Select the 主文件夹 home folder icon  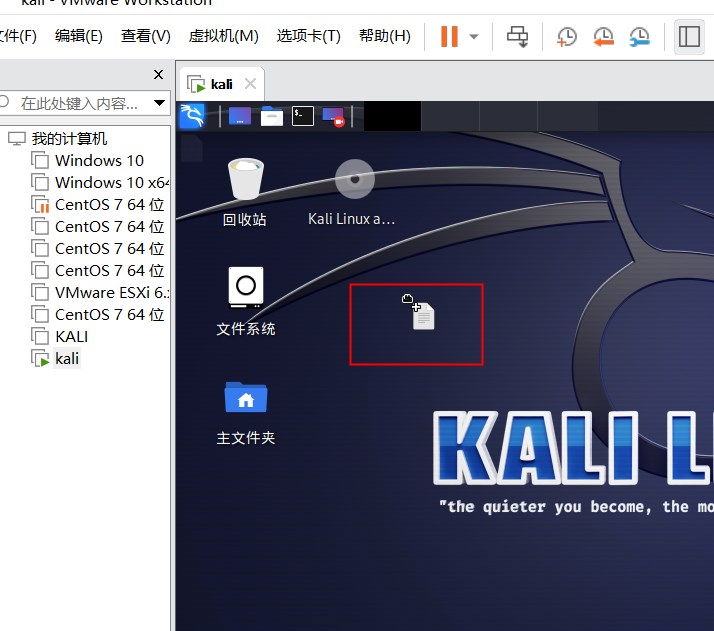245,413
